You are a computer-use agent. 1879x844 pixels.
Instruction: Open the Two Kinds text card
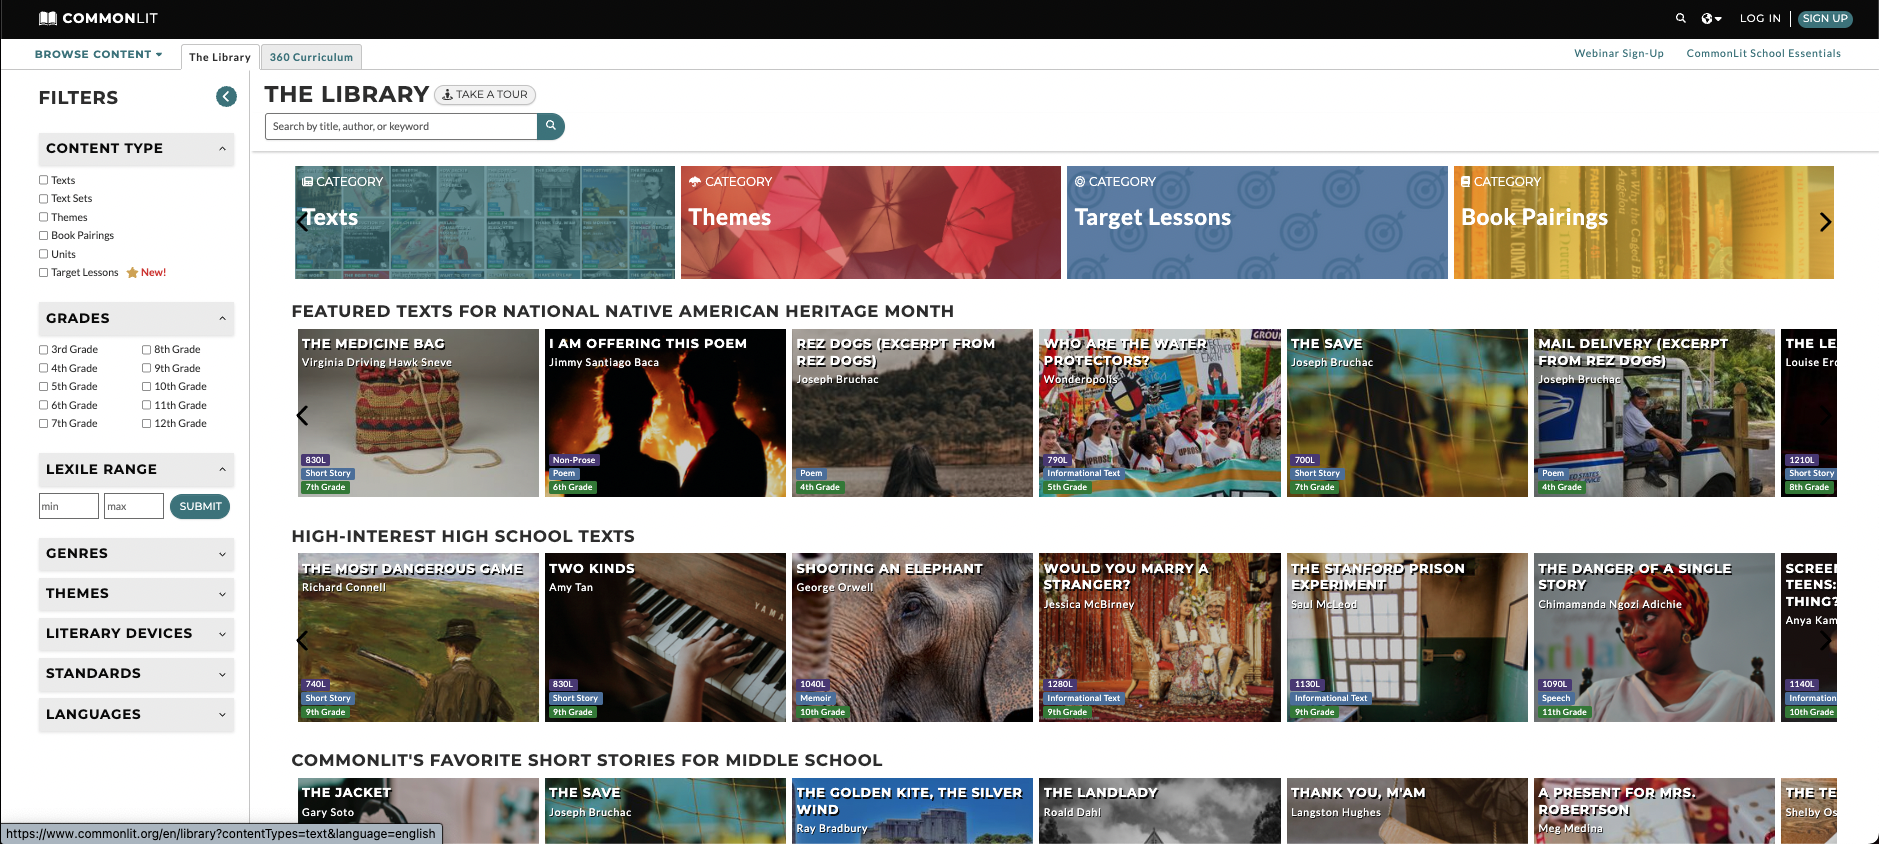[x=665, y=638]
